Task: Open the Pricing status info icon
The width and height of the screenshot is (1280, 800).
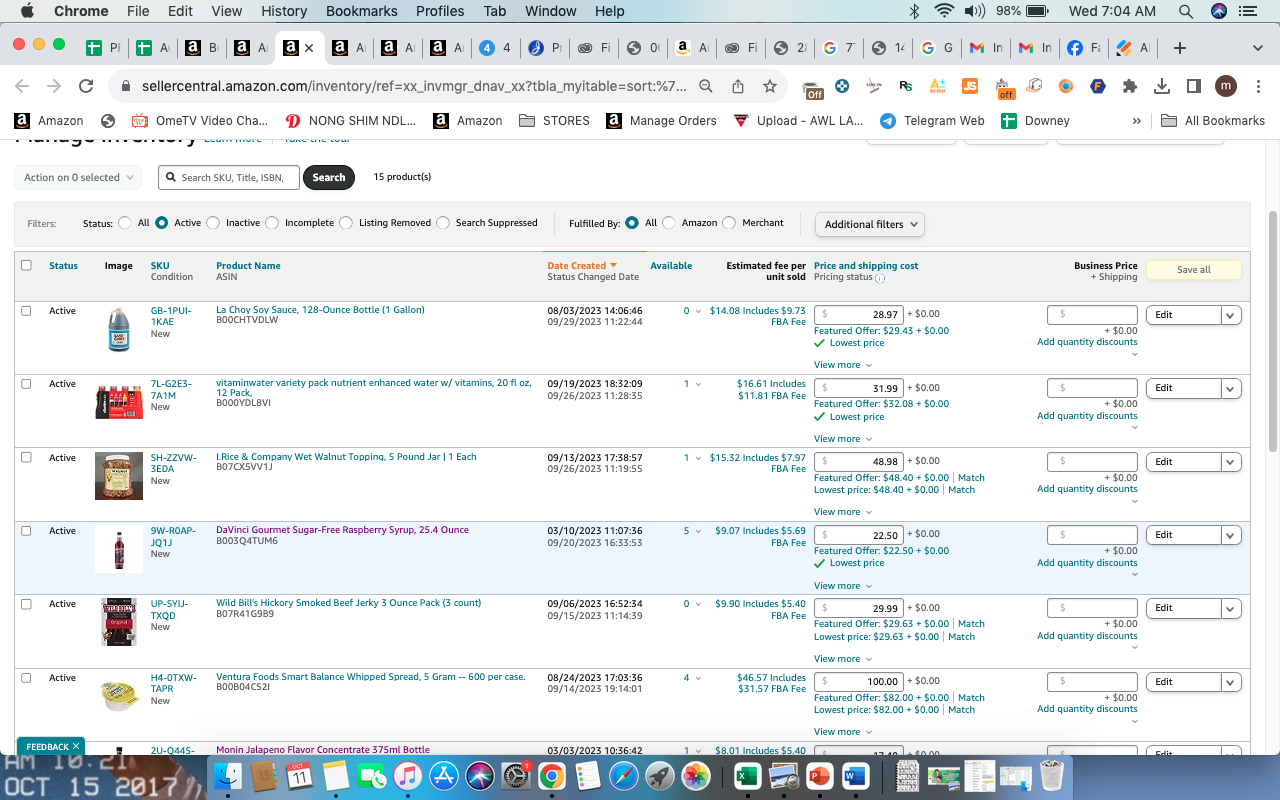Action: point(880,278)
